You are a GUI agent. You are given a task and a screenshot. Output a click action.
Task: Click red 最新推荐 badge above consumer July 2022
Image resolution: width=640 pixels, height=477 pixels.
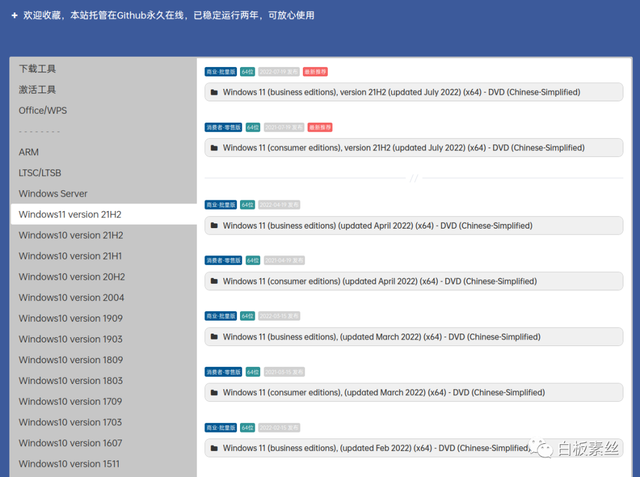[x=320, y=127]
